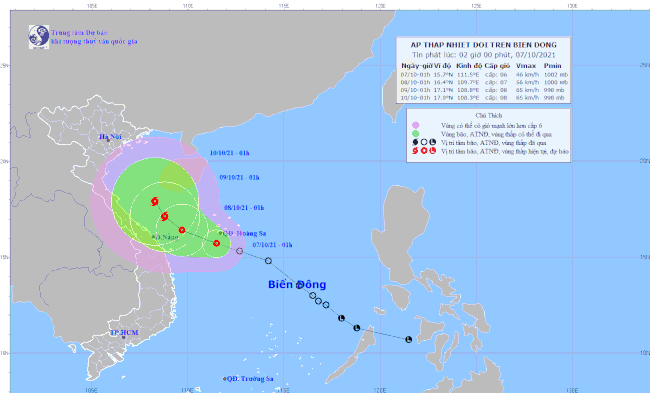Click the easternmost L low-pressure marker over the Philippines

pos(409,340)
